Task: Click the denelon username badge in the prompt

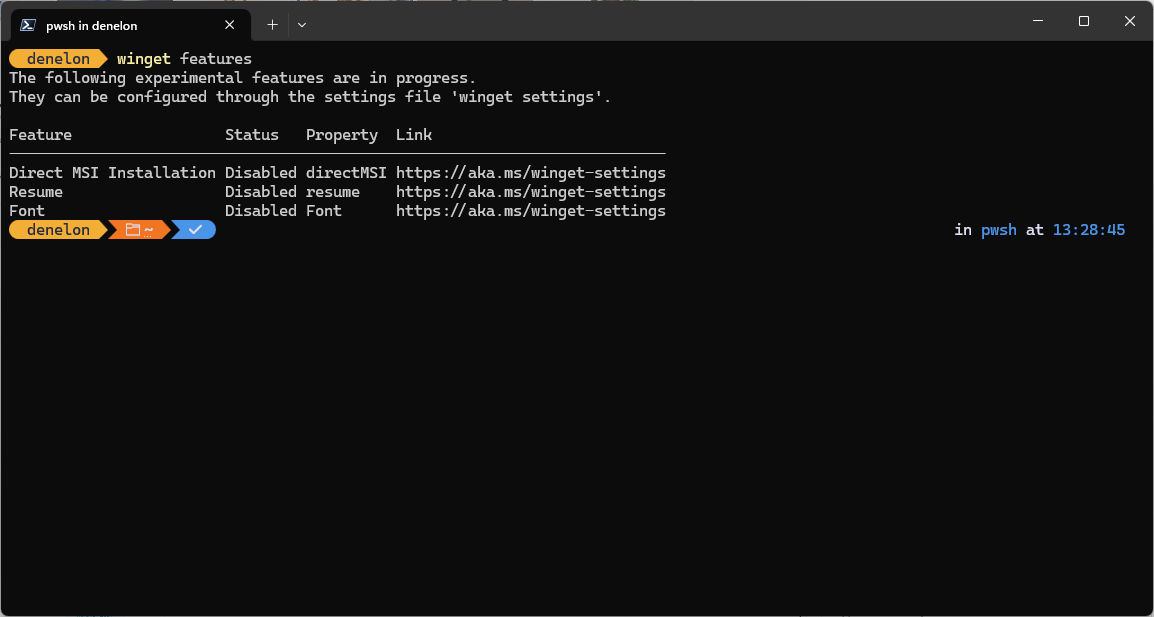Action: pos(57,58)
